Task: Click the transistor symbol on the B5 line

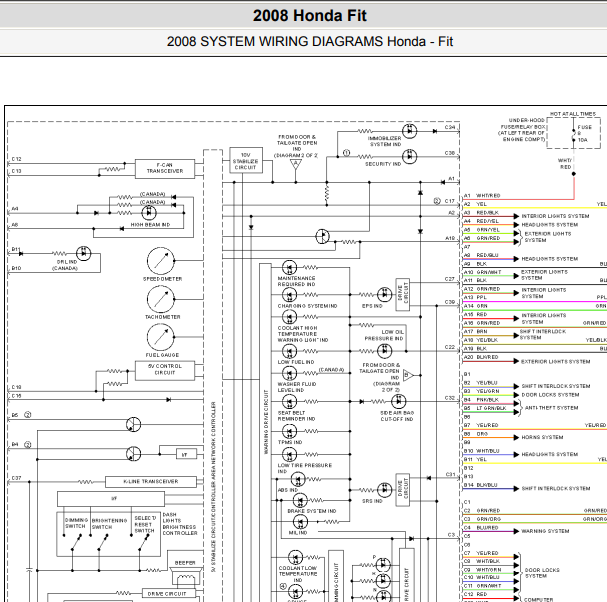Action: coord(134,424)
